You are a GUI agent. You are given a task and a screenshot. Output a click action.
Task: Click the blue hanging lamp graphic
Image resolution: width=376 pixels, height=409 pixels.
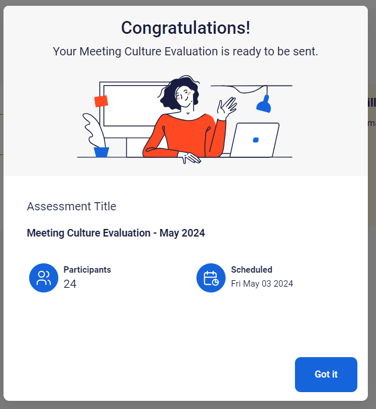[264, 104]
